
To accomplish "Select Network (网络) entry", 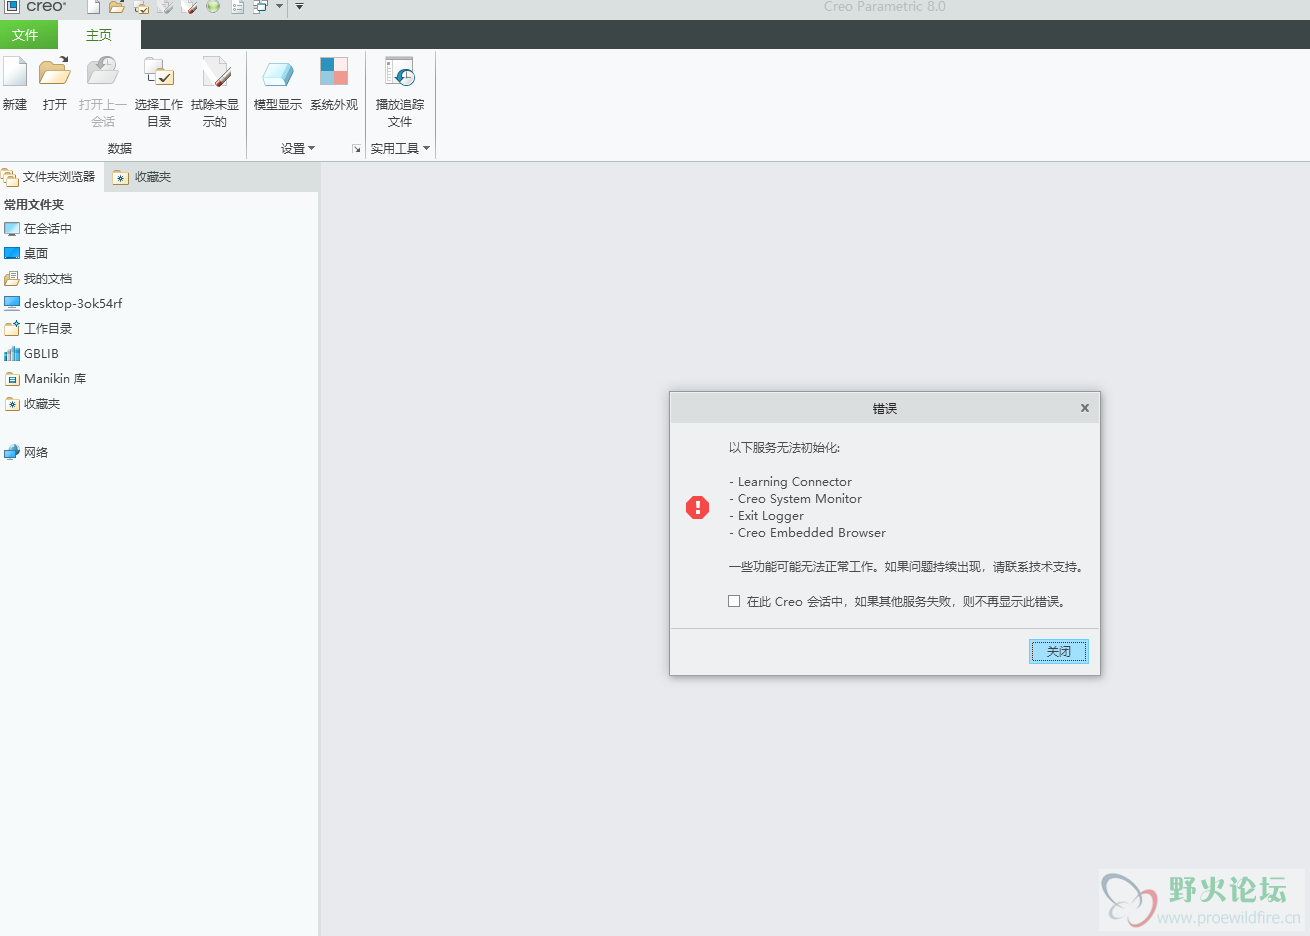I will point(26,452).
